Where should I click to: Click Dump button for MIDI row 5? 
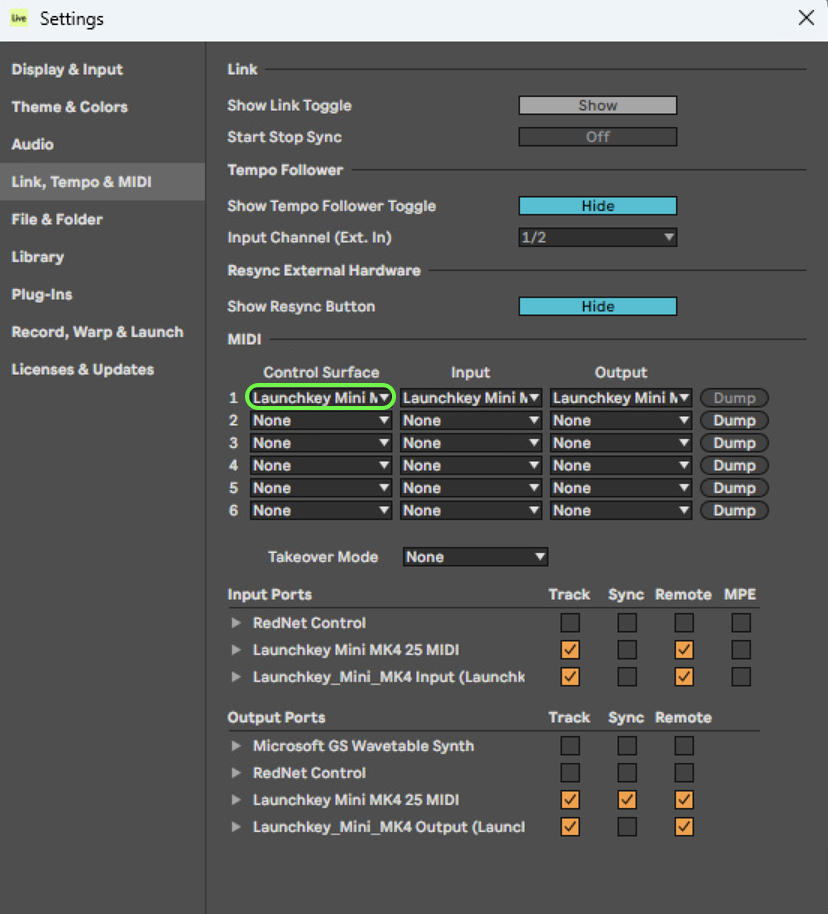pos(734,488)
